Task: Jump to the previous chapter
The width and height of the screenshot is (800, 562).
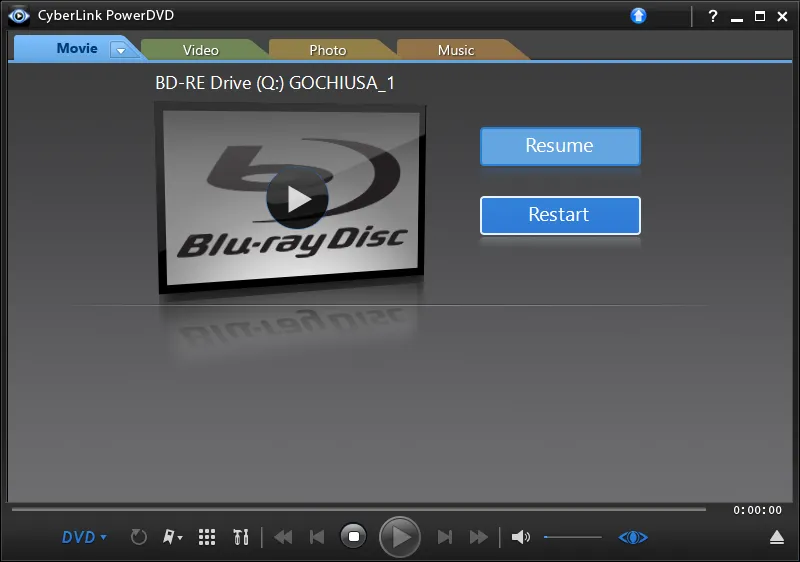Action: 317,537
